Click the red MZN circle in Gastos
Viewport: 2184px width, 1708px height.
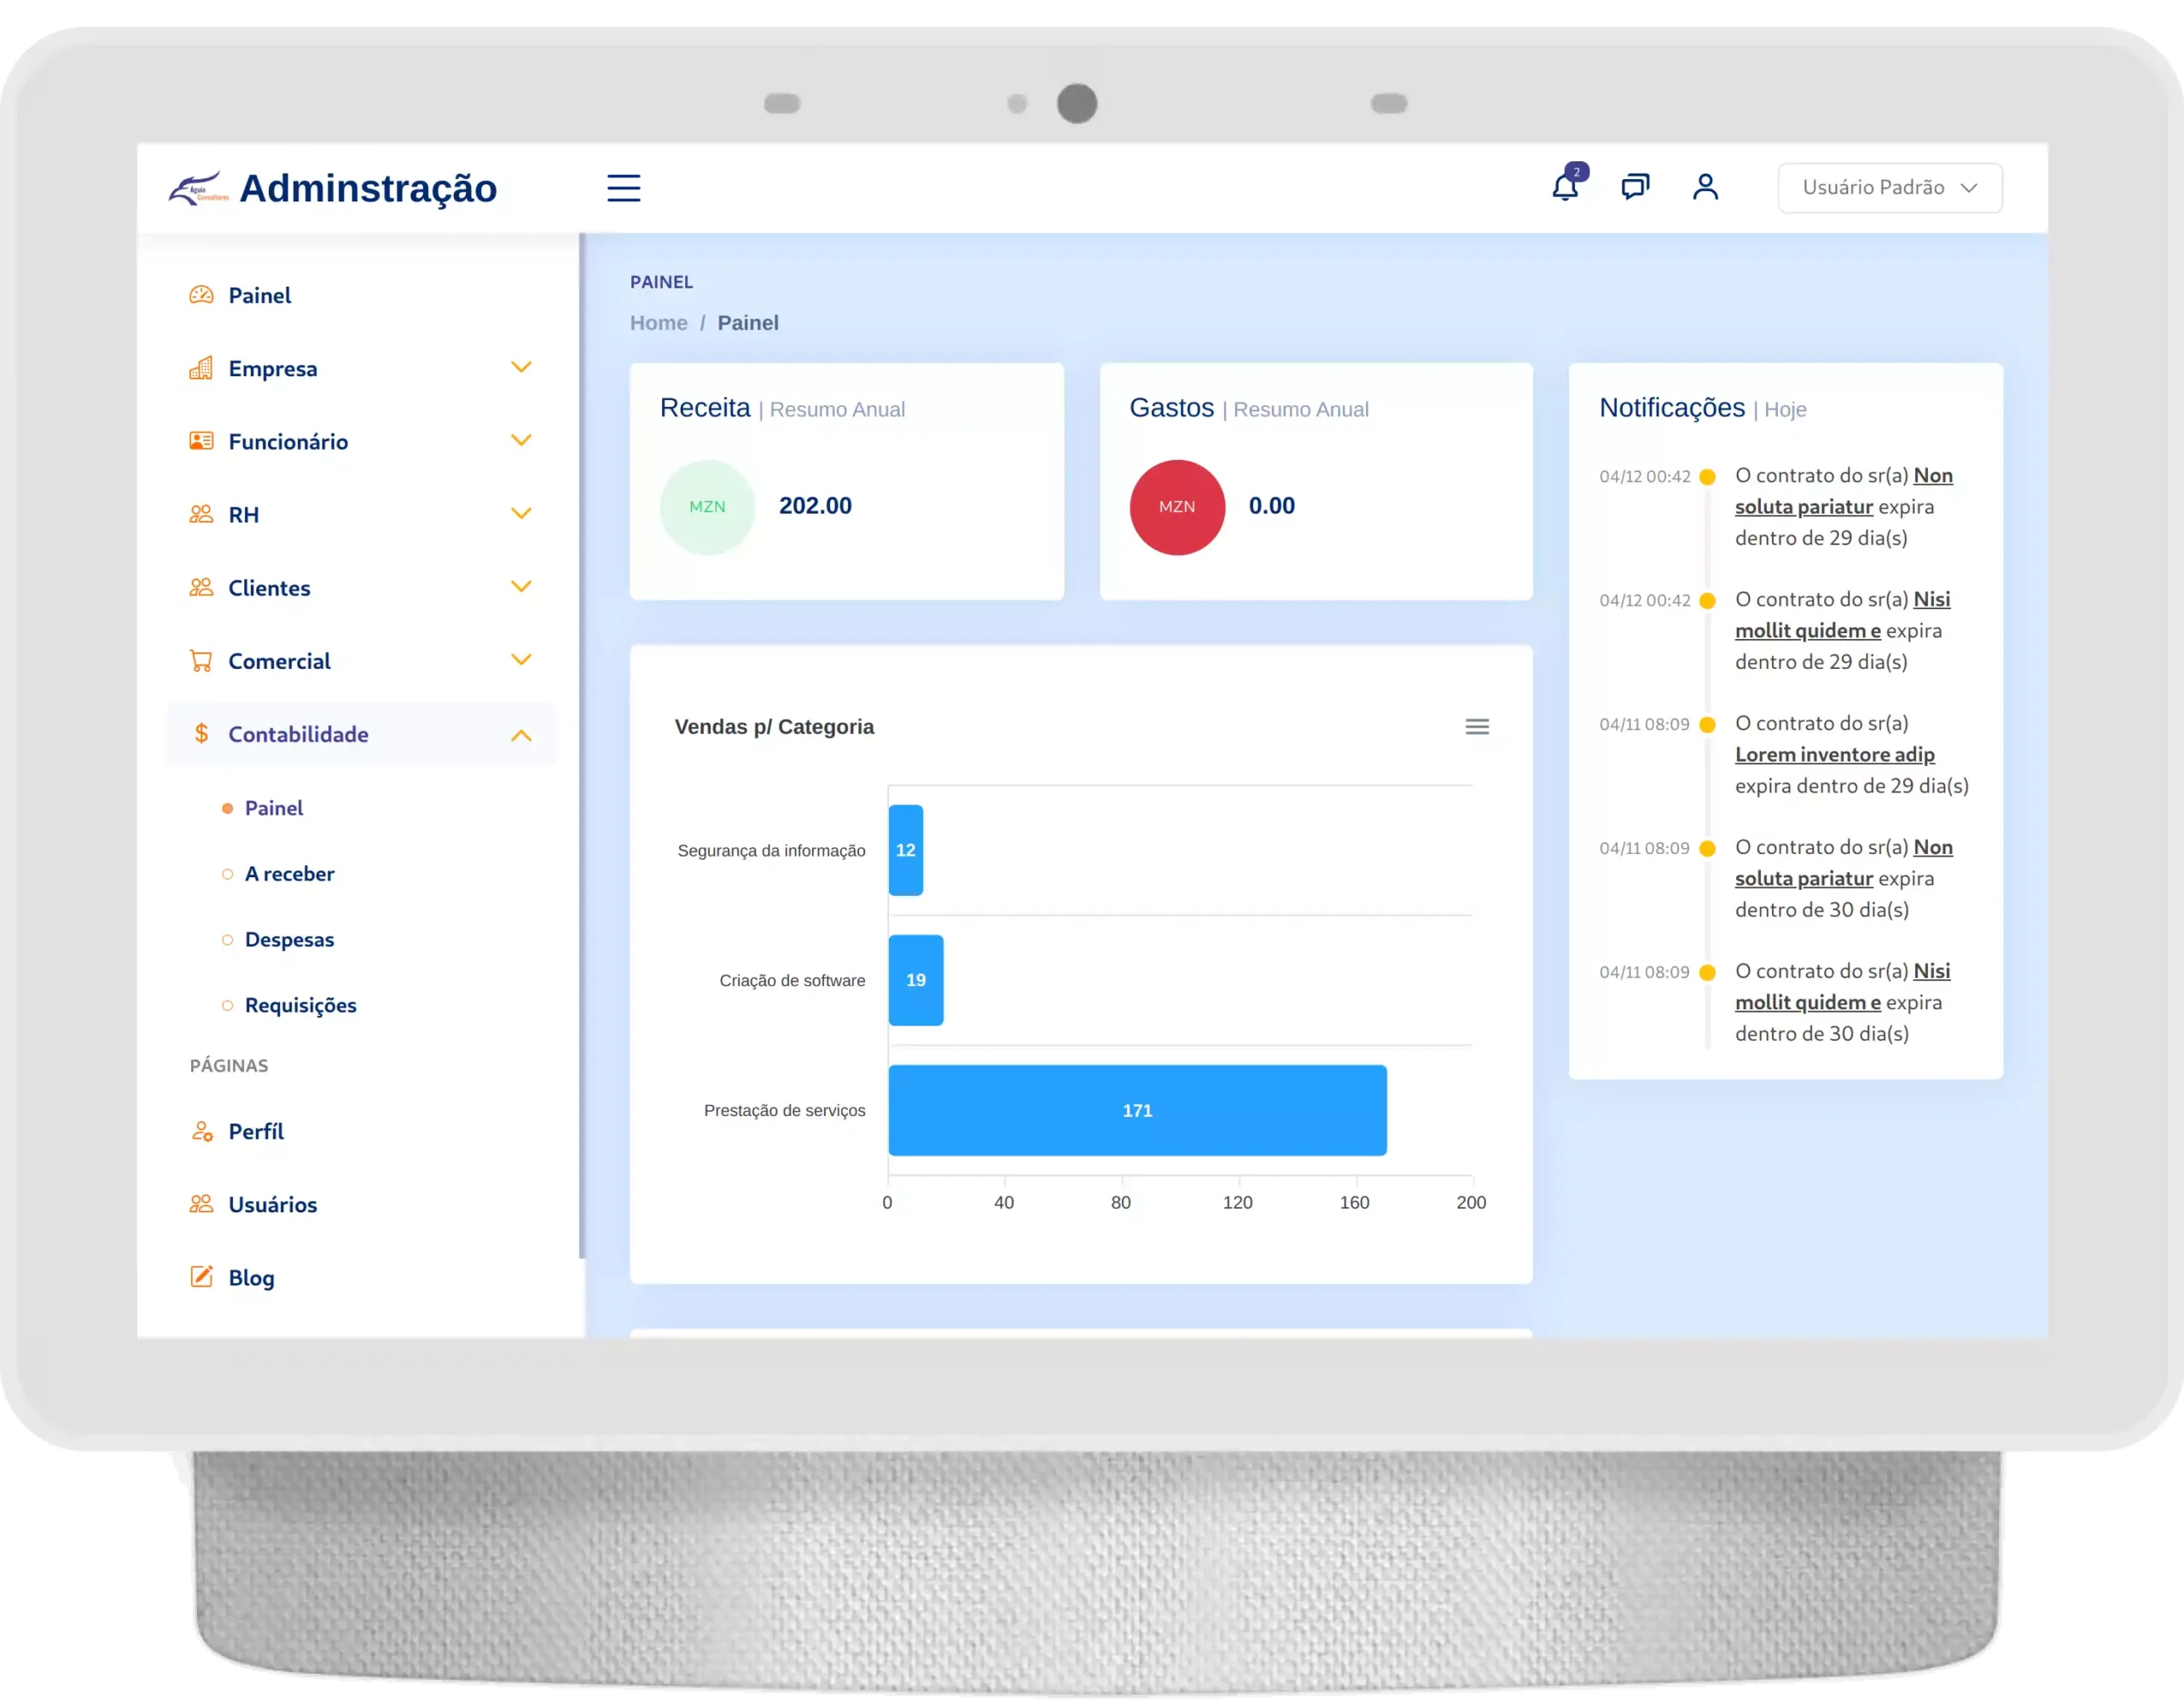[x=1177, y=507]
